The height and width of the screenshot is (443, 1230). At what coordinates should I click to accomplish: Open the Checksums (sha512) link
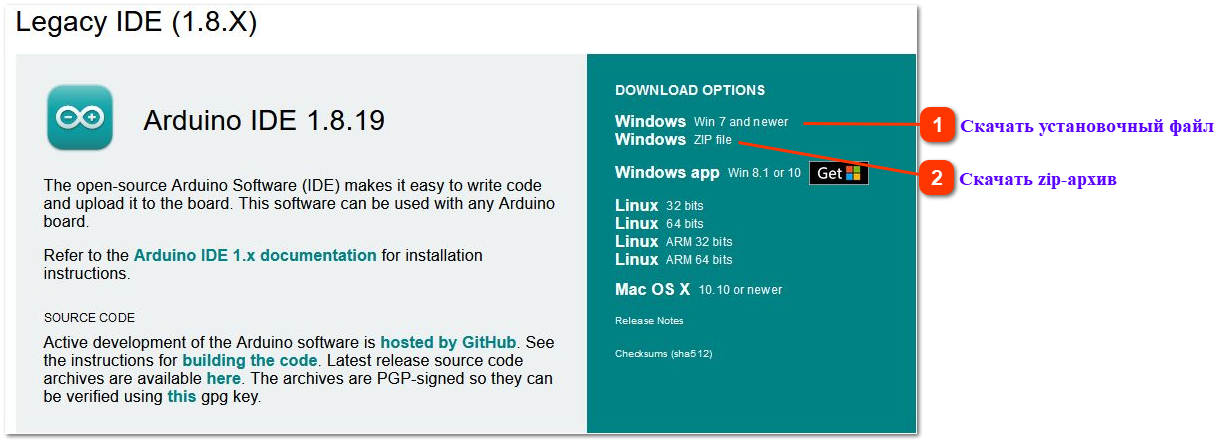664,354
